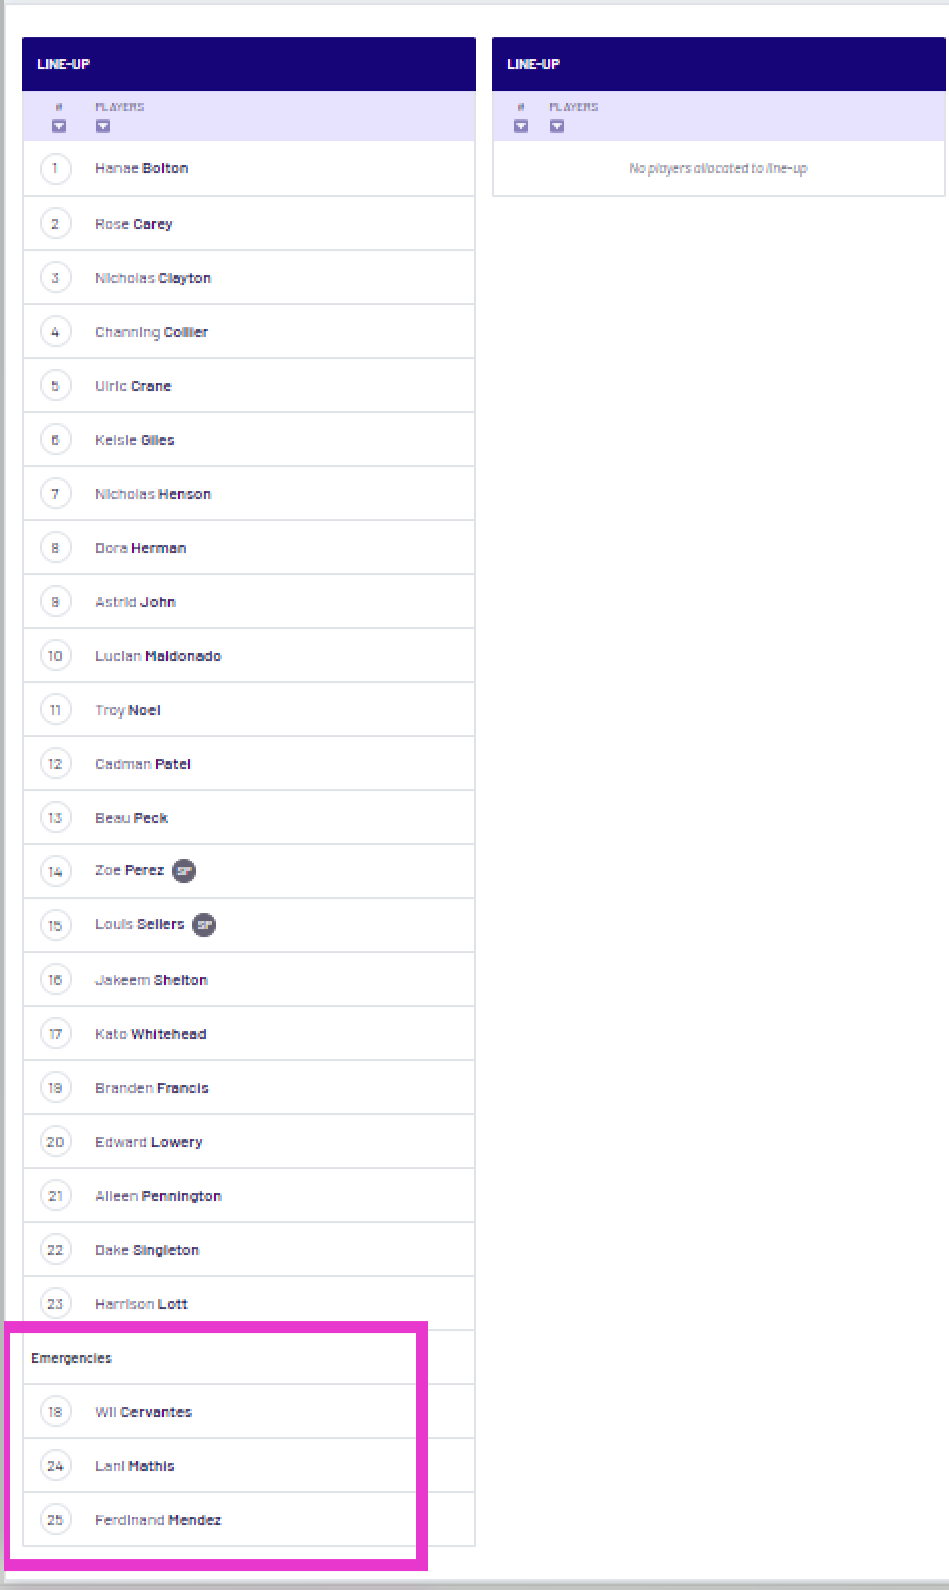Open the sort dropdown under the # column
This screenshot has height=1590, width=949.
(x=58, y=125)
